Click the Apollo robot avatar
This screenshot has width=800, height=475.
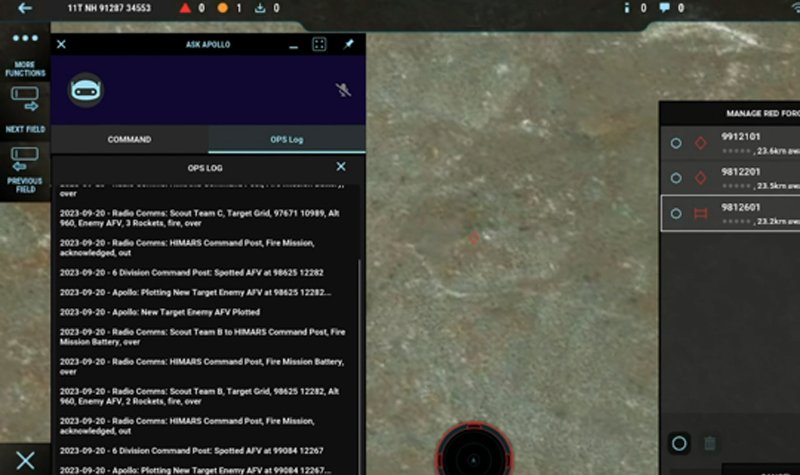pos(86,90)
